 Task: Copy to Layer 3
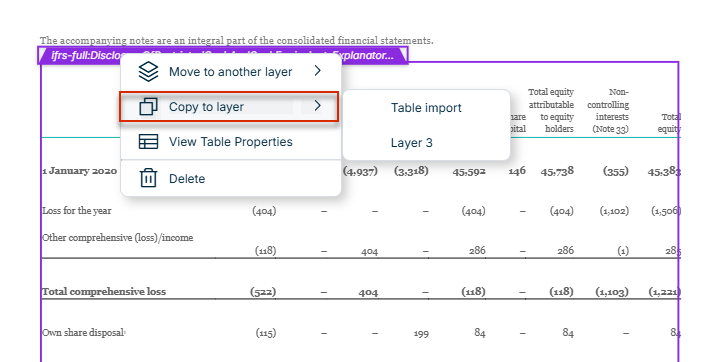click(x=411, y=143)
